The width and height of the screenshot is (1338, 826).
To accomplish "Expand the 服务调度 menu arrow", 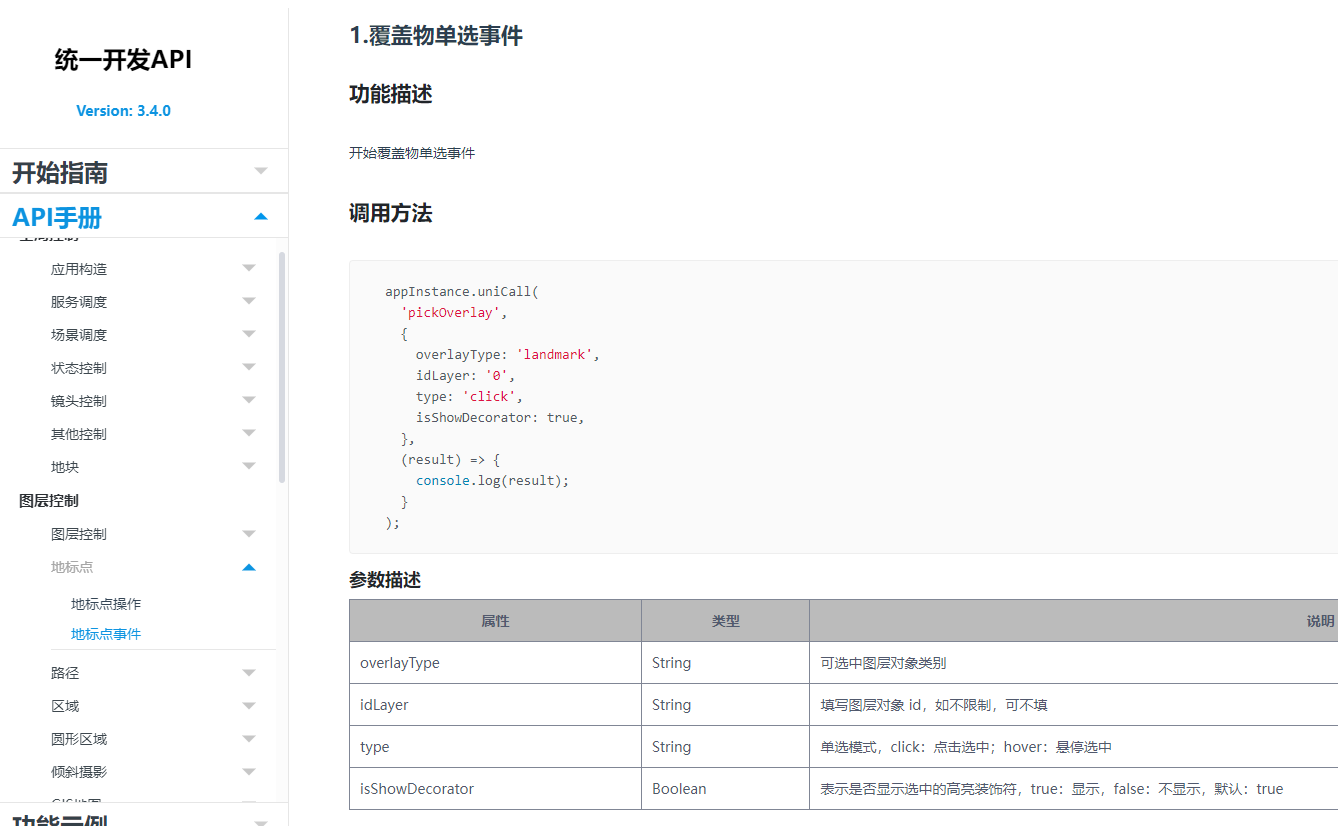I will 249,301.
